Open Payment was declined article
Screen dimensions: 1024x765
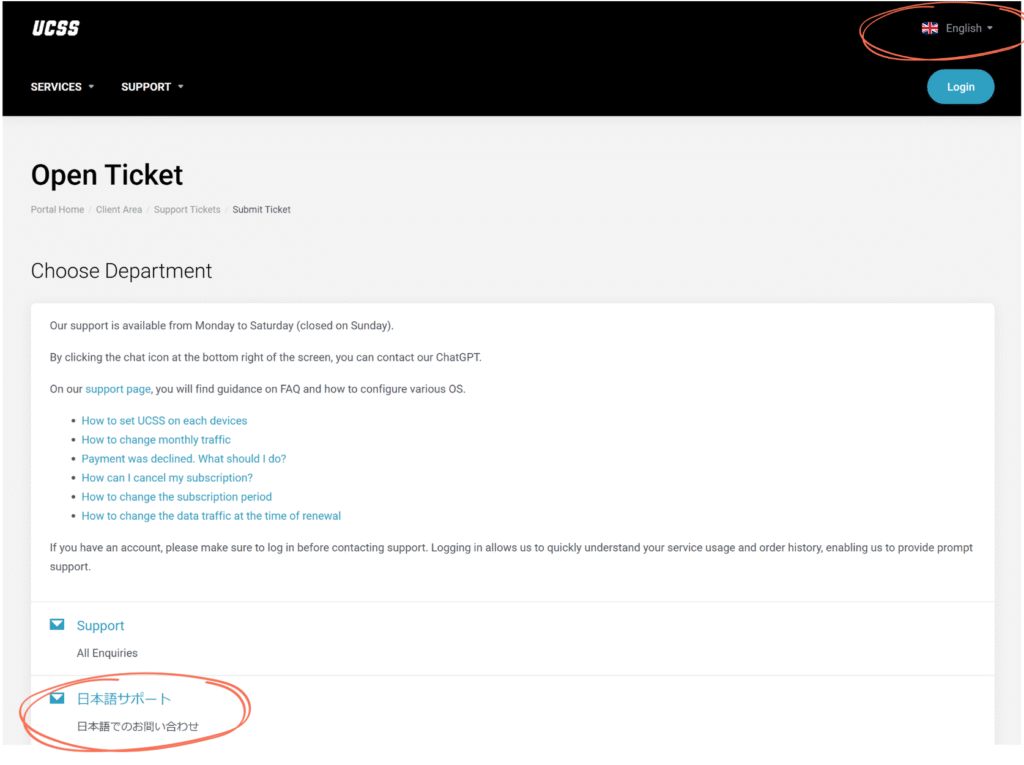pos(184,459)
